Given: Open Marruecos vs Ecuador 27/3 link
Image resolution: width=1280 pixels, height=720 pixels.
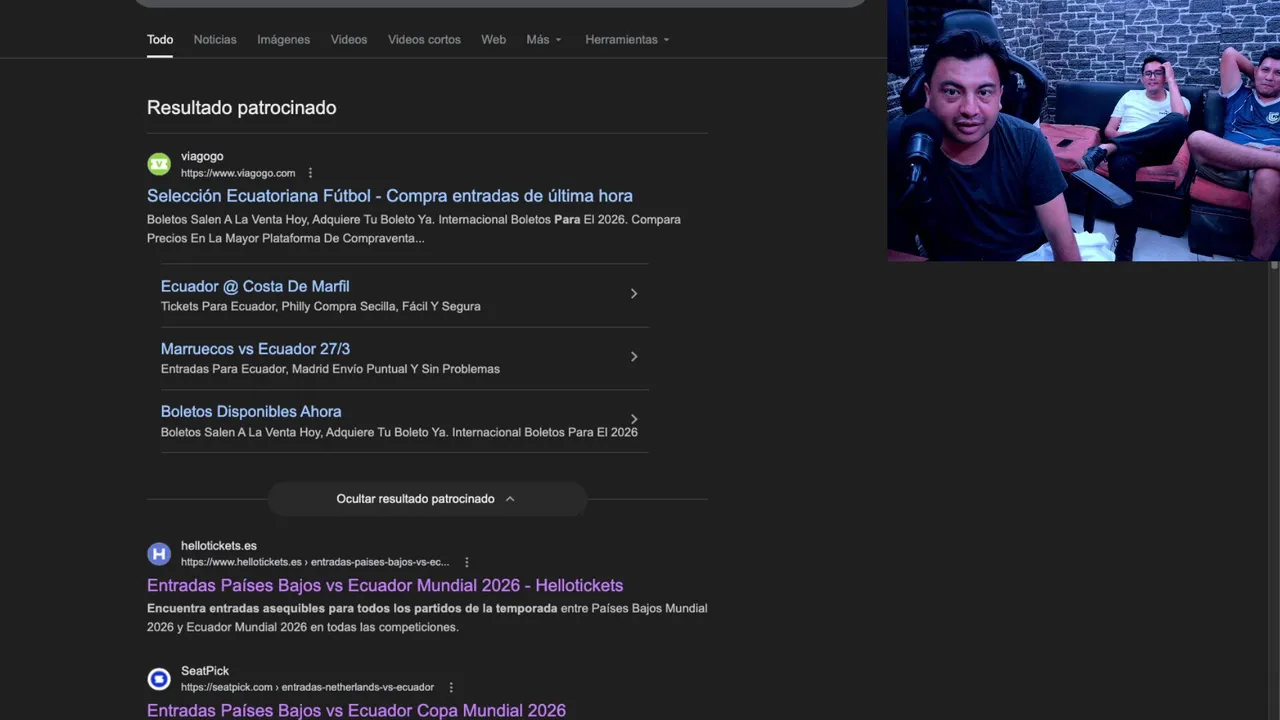Looking at the screenshot, I should (255, 349).
